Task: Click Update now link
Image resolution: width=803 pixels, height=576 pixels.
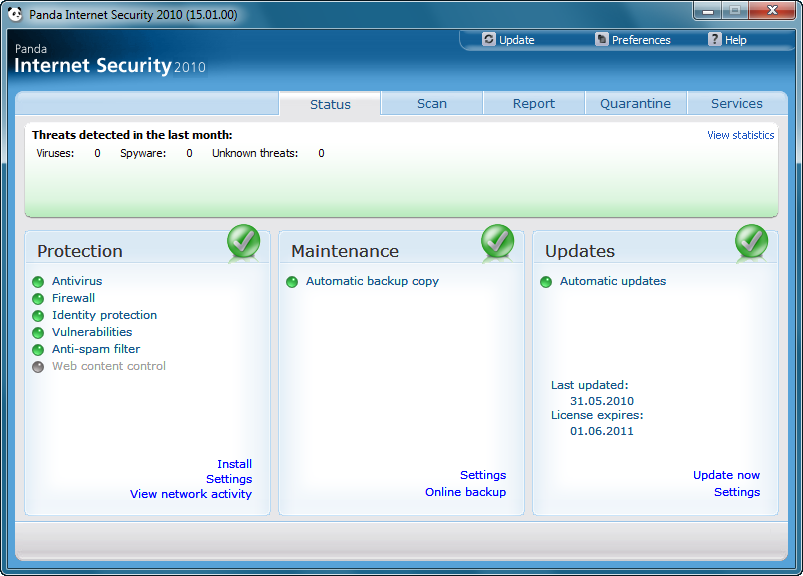Action: click(726, 475)
